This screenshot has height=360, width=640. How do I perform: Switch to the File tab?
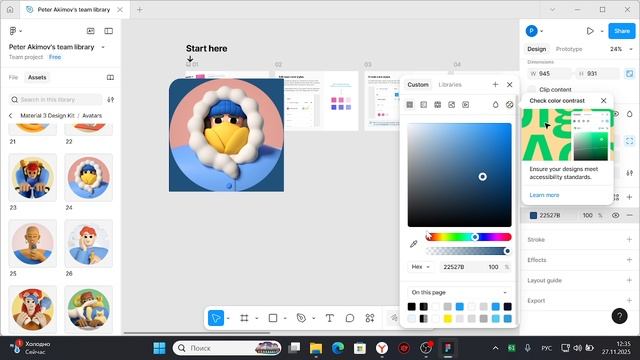(x=13, y=77)
